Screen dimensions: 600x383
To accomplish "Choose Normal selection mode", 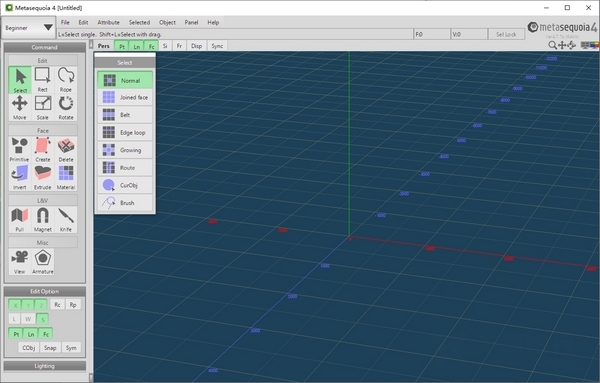I will (125, 80).
